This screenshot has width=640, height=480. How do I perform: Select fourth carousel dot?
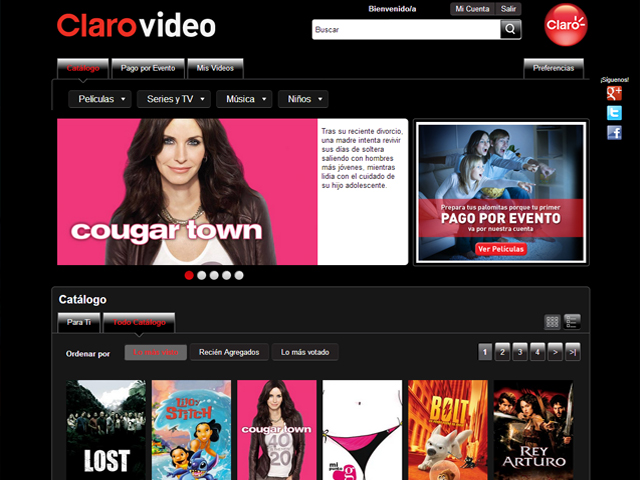pyautogui.click(x=227, y=276)
